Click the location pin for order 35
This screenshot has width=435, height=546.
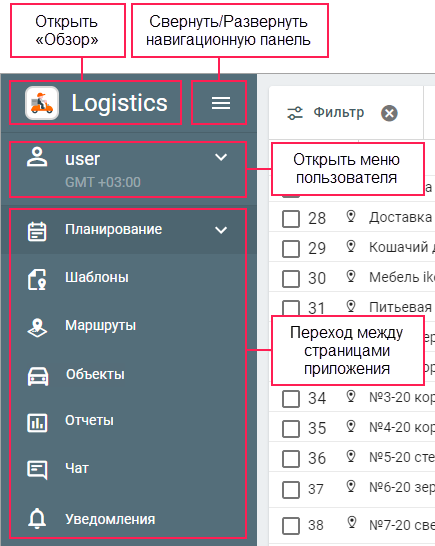351,426
